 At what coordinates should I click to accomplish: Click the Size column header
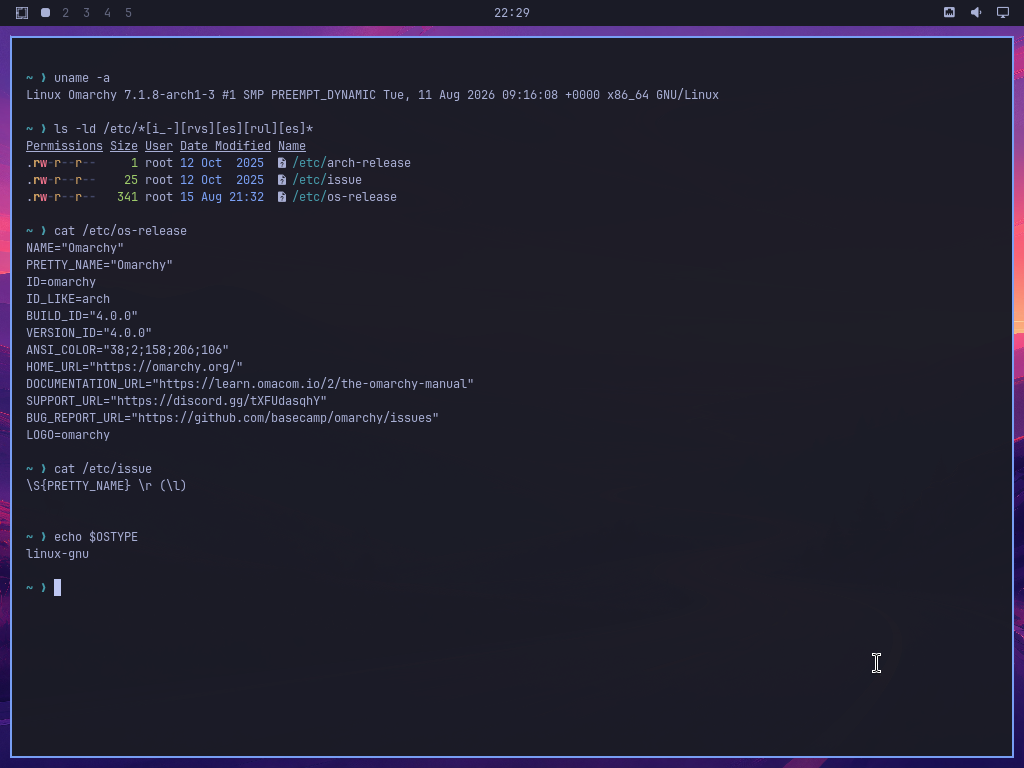(x=123, y=146)
